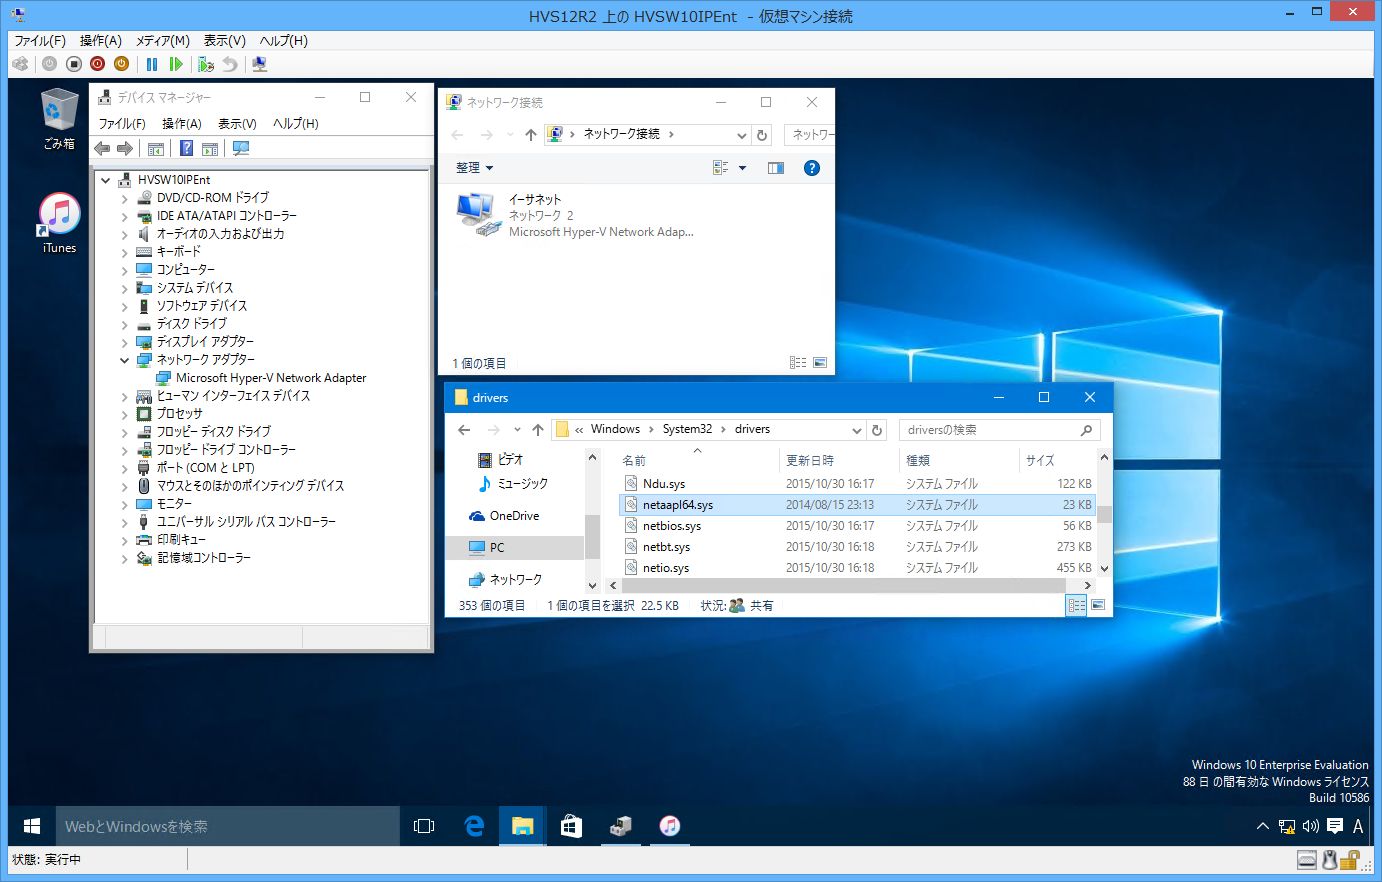
Task: Open Device Manager ヘルプ(H) menu
Action: (296, 124)
